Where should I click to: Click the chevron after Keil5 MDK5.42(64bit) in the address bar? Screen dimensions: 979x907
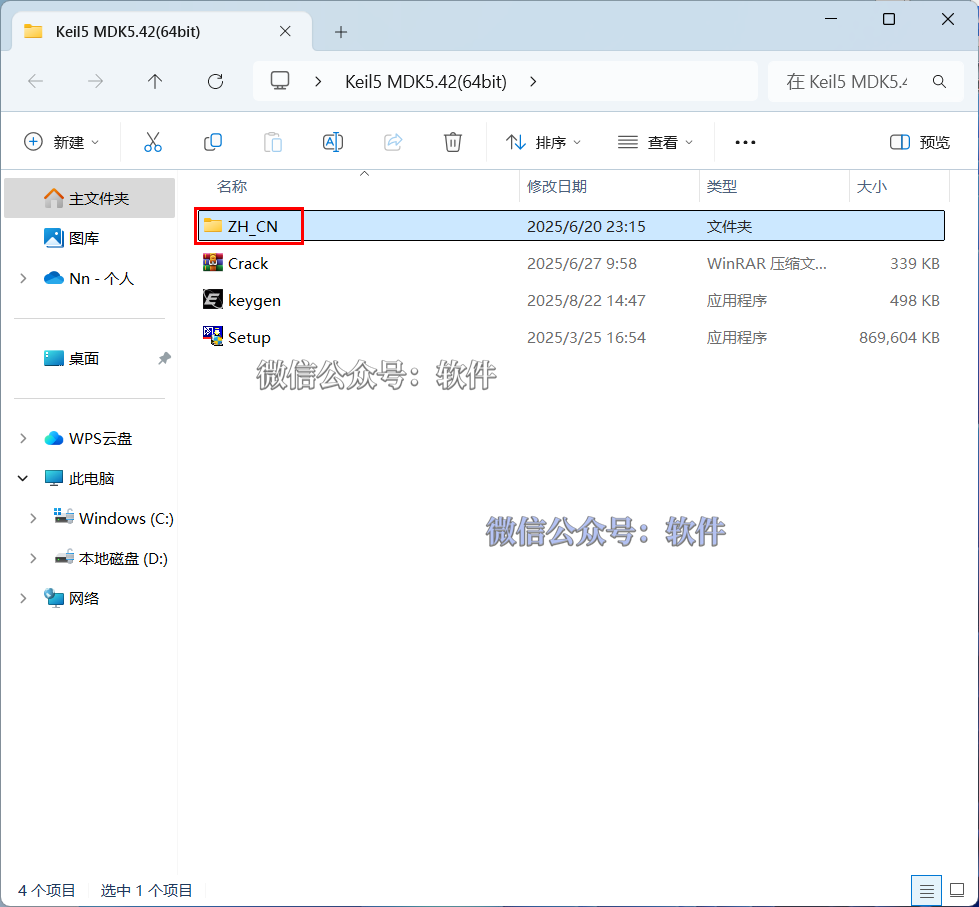pos(533,81)
